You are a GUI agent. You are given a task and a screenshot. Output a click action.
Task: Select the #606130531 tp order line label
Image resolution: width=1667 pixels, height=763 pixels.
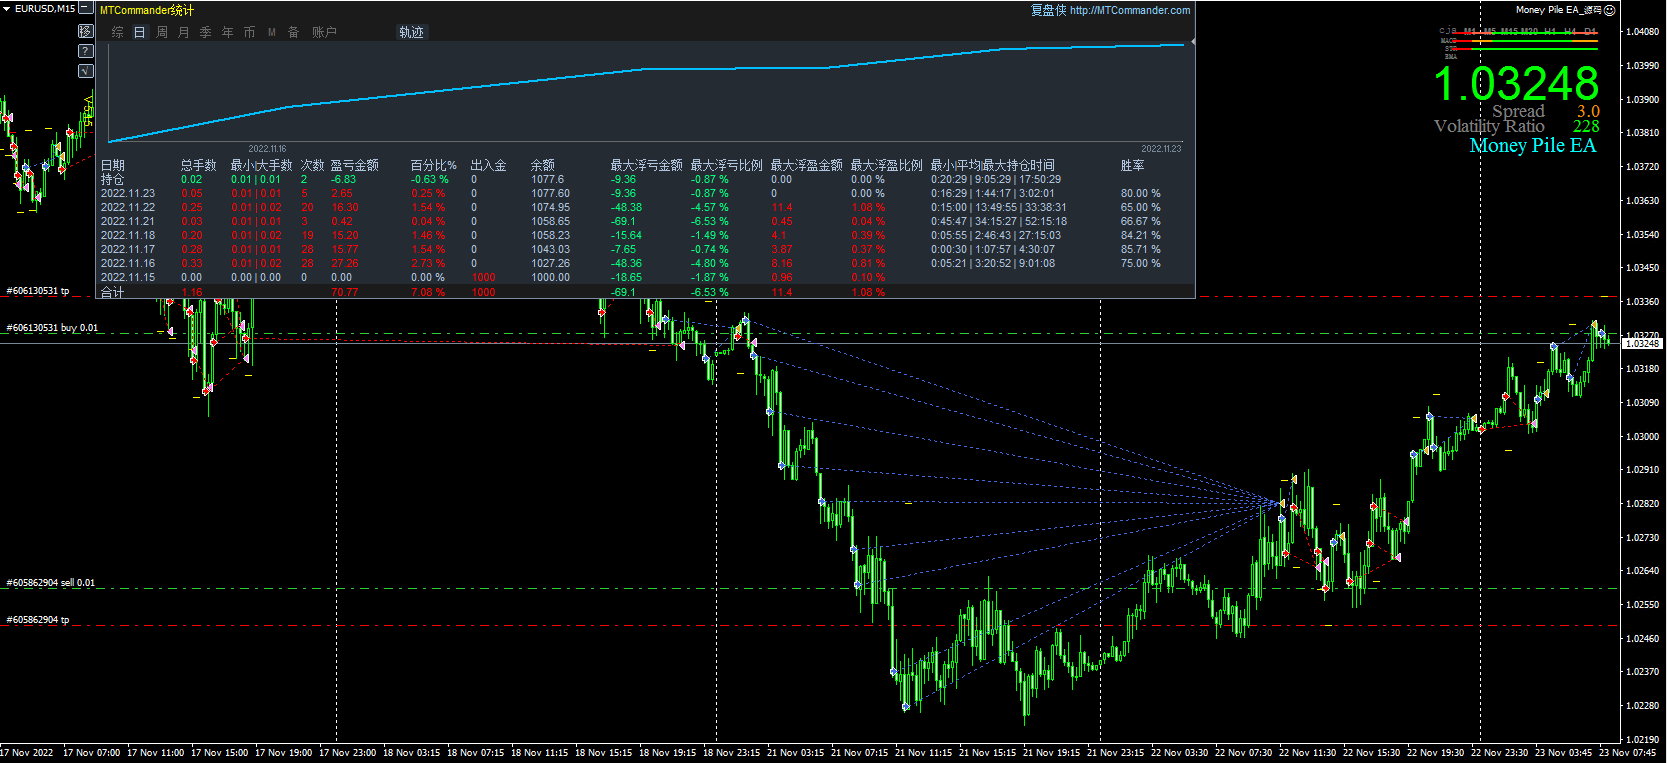pyautogui.click(x=38, y=291)
